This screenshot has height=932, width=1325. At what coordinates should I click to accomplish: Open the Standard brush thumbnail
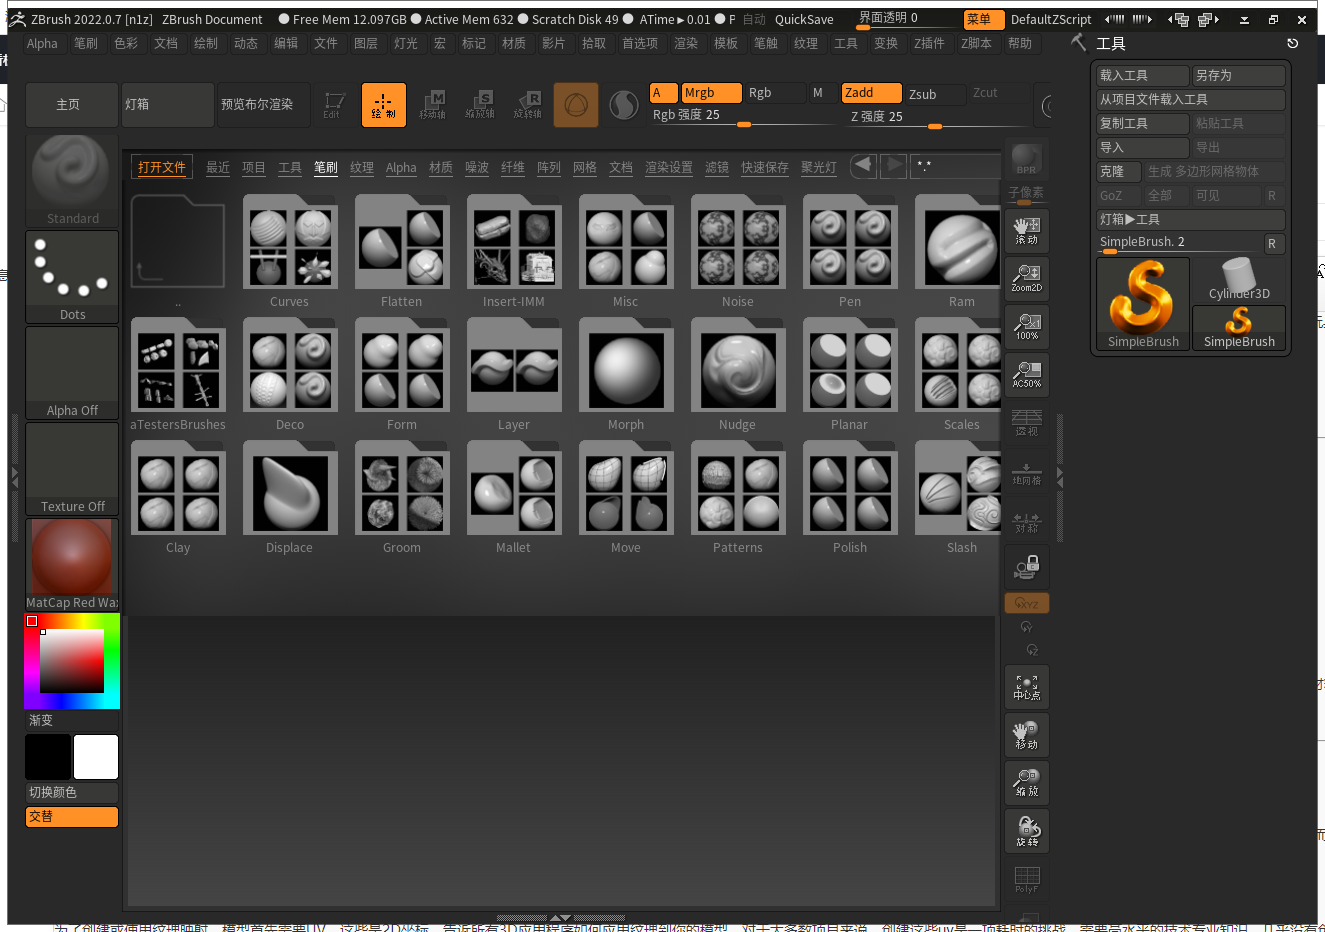(72, 180)
